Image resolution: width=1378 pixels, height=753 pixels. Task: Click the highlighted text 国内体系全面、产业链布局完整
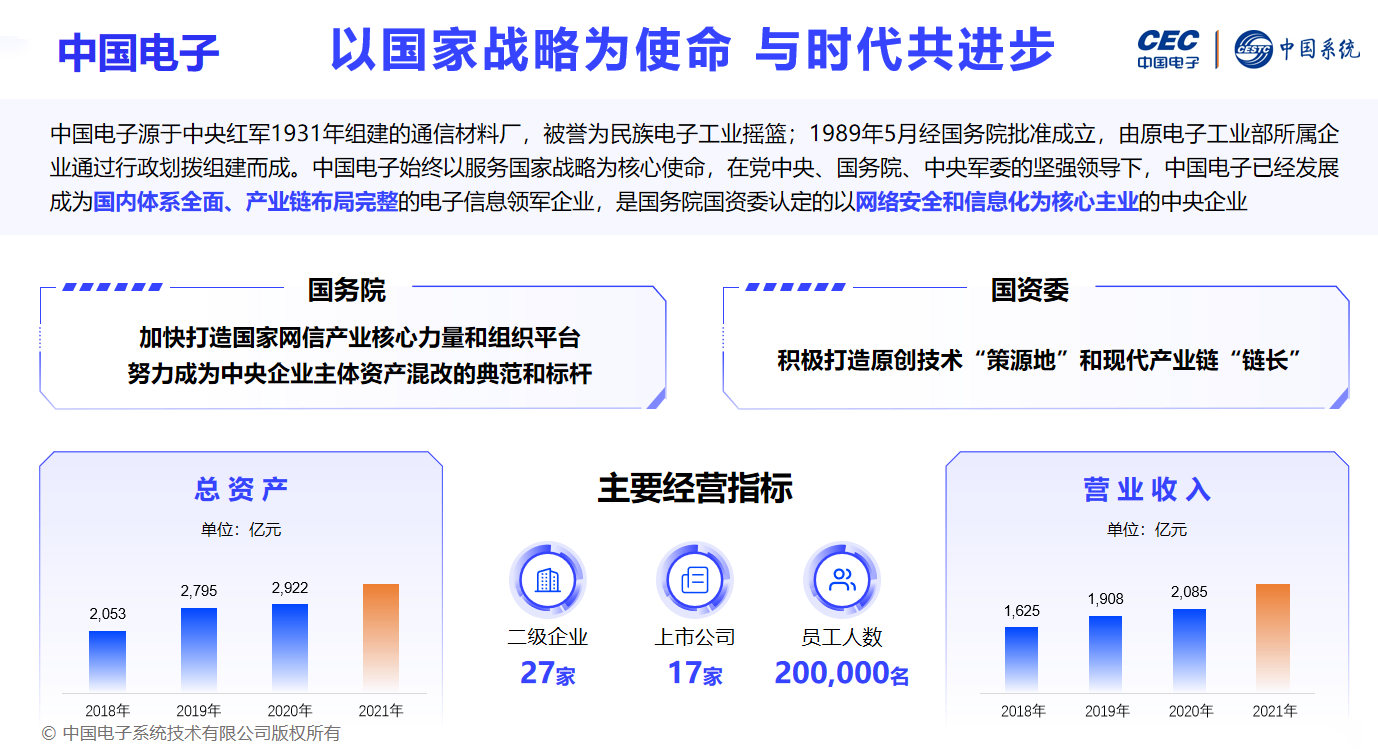coord(245,202)
